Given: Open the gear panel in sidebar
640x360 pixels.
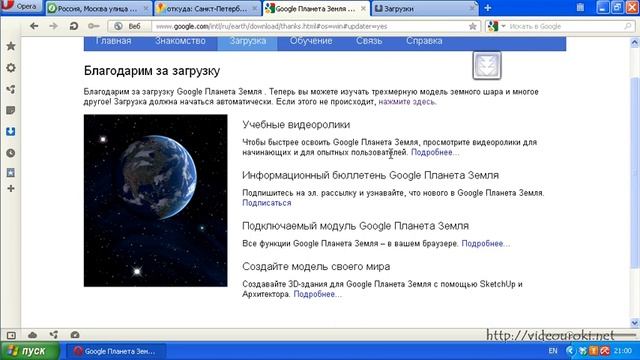Looking at the screenshot, I should tap(11, 68).
